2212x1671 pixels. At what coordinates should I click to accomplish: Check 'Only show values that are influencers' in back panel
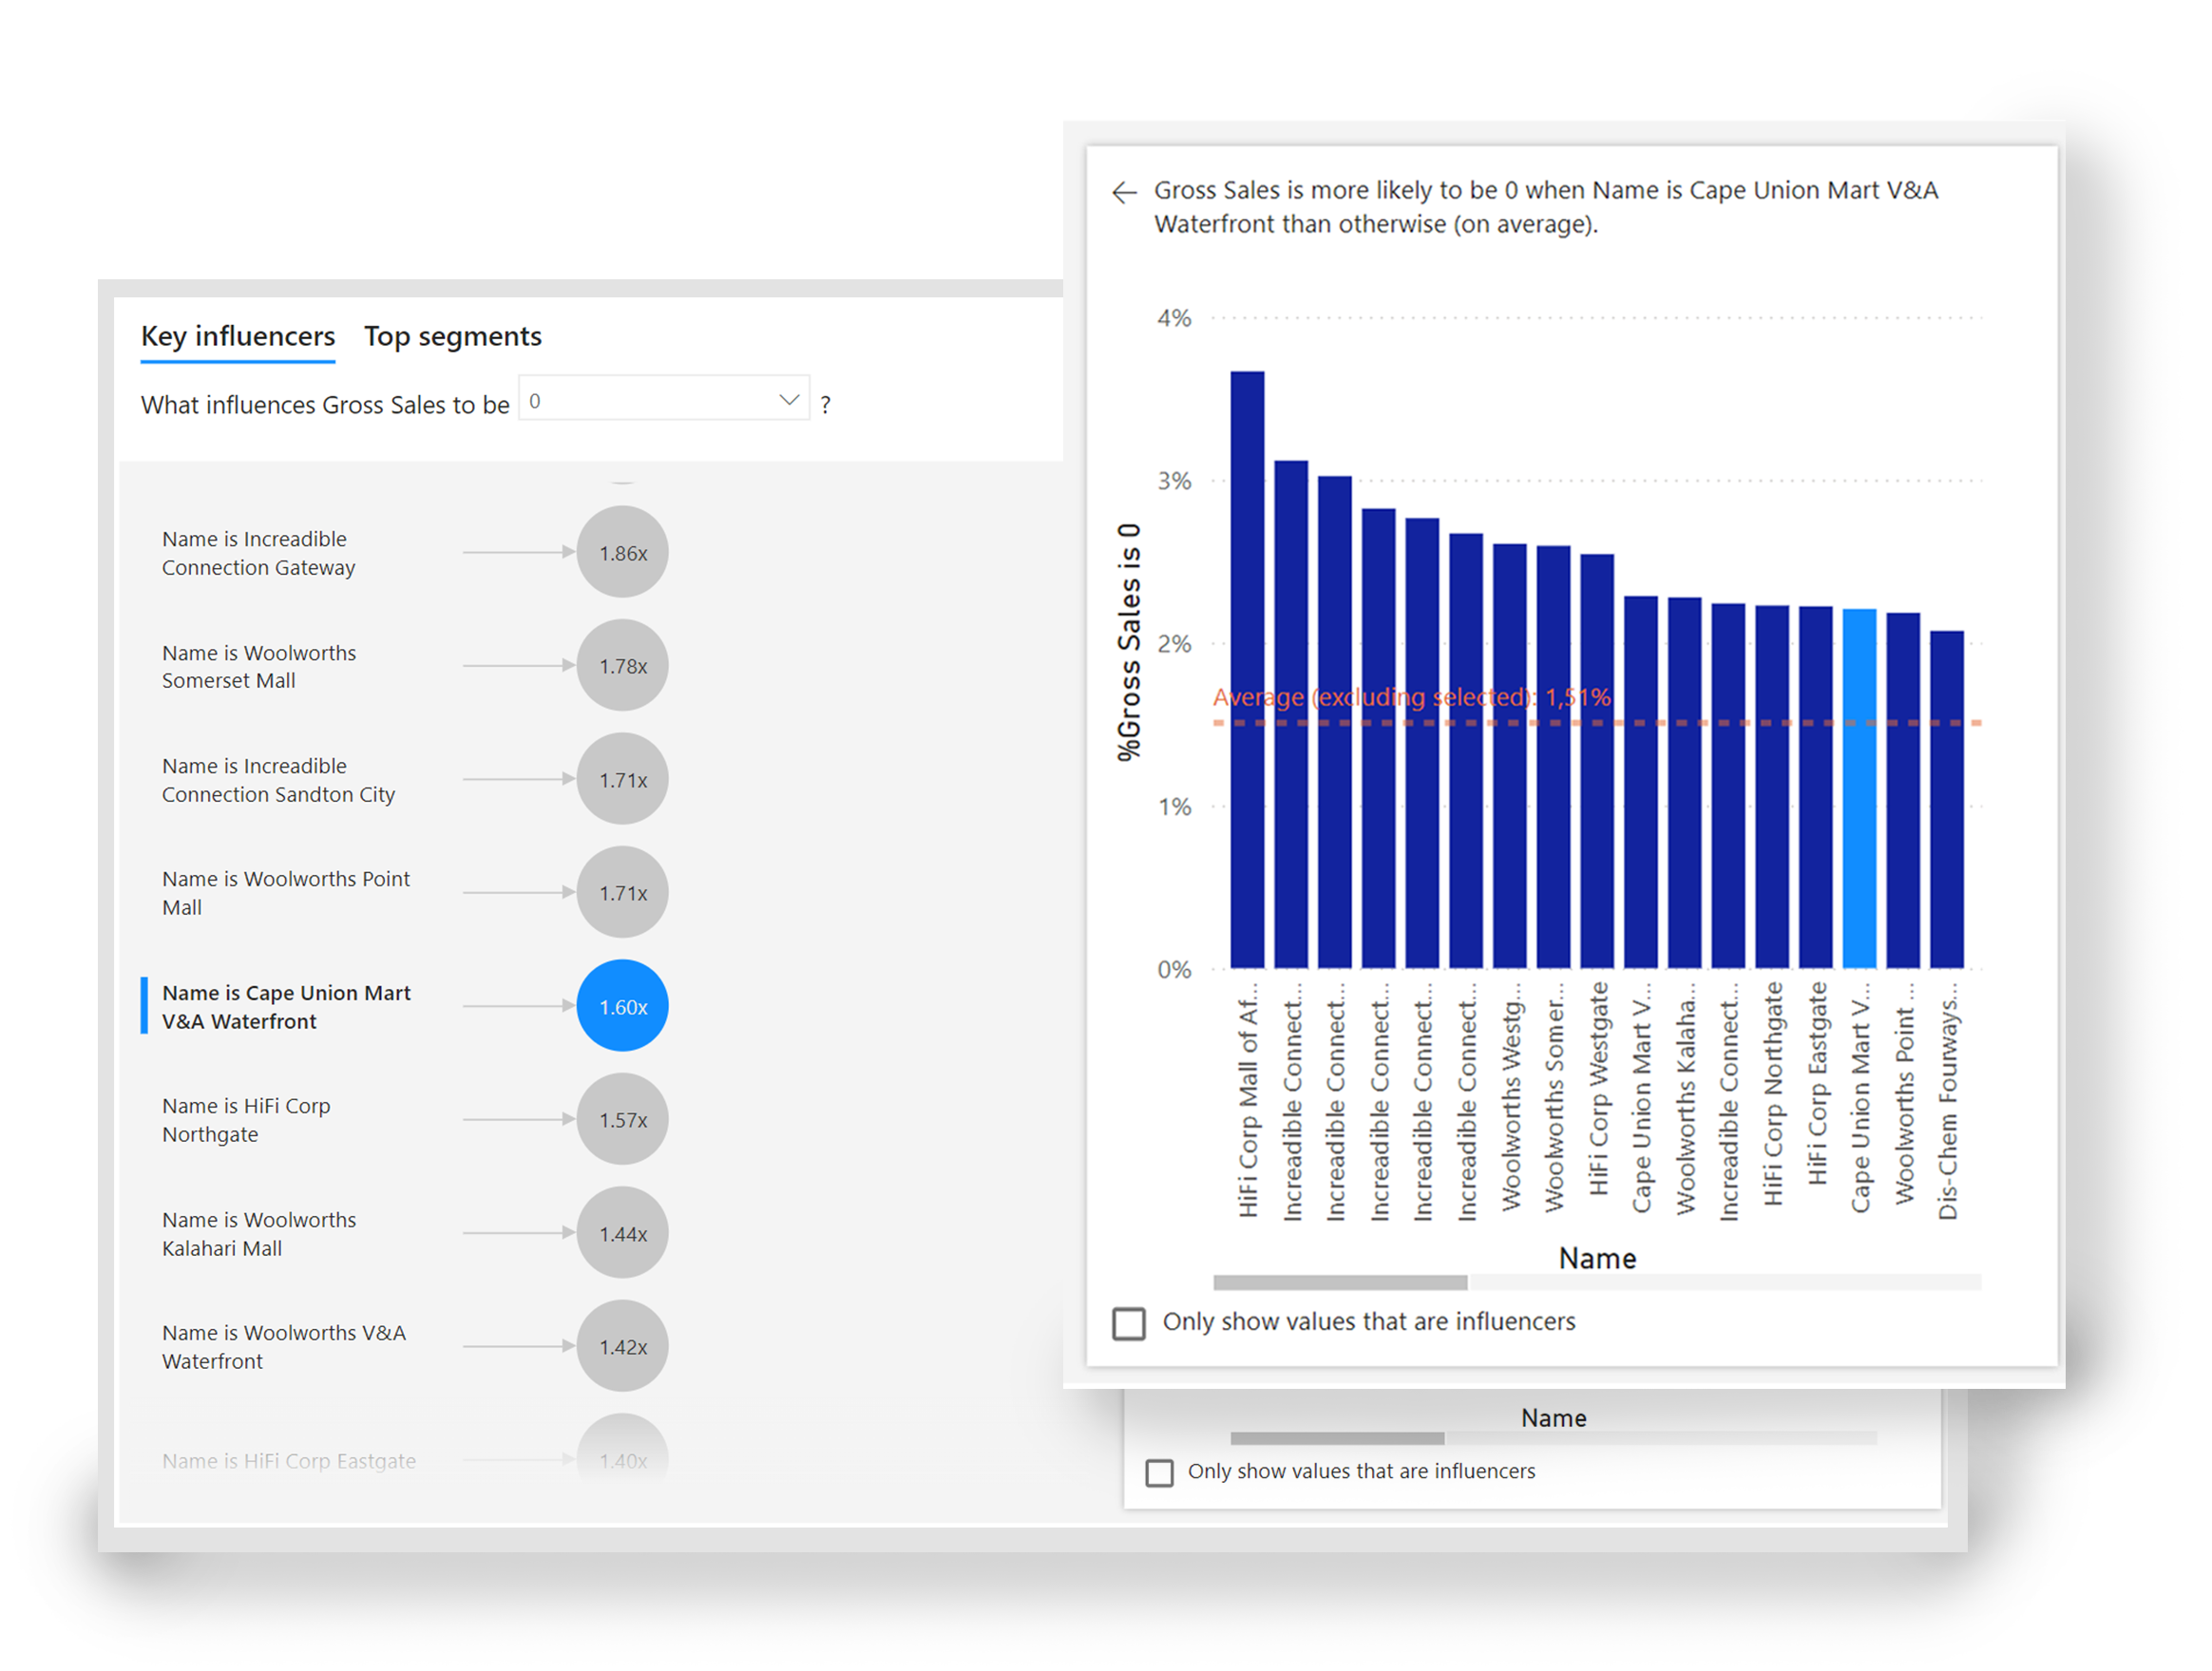point(1159,1473)
